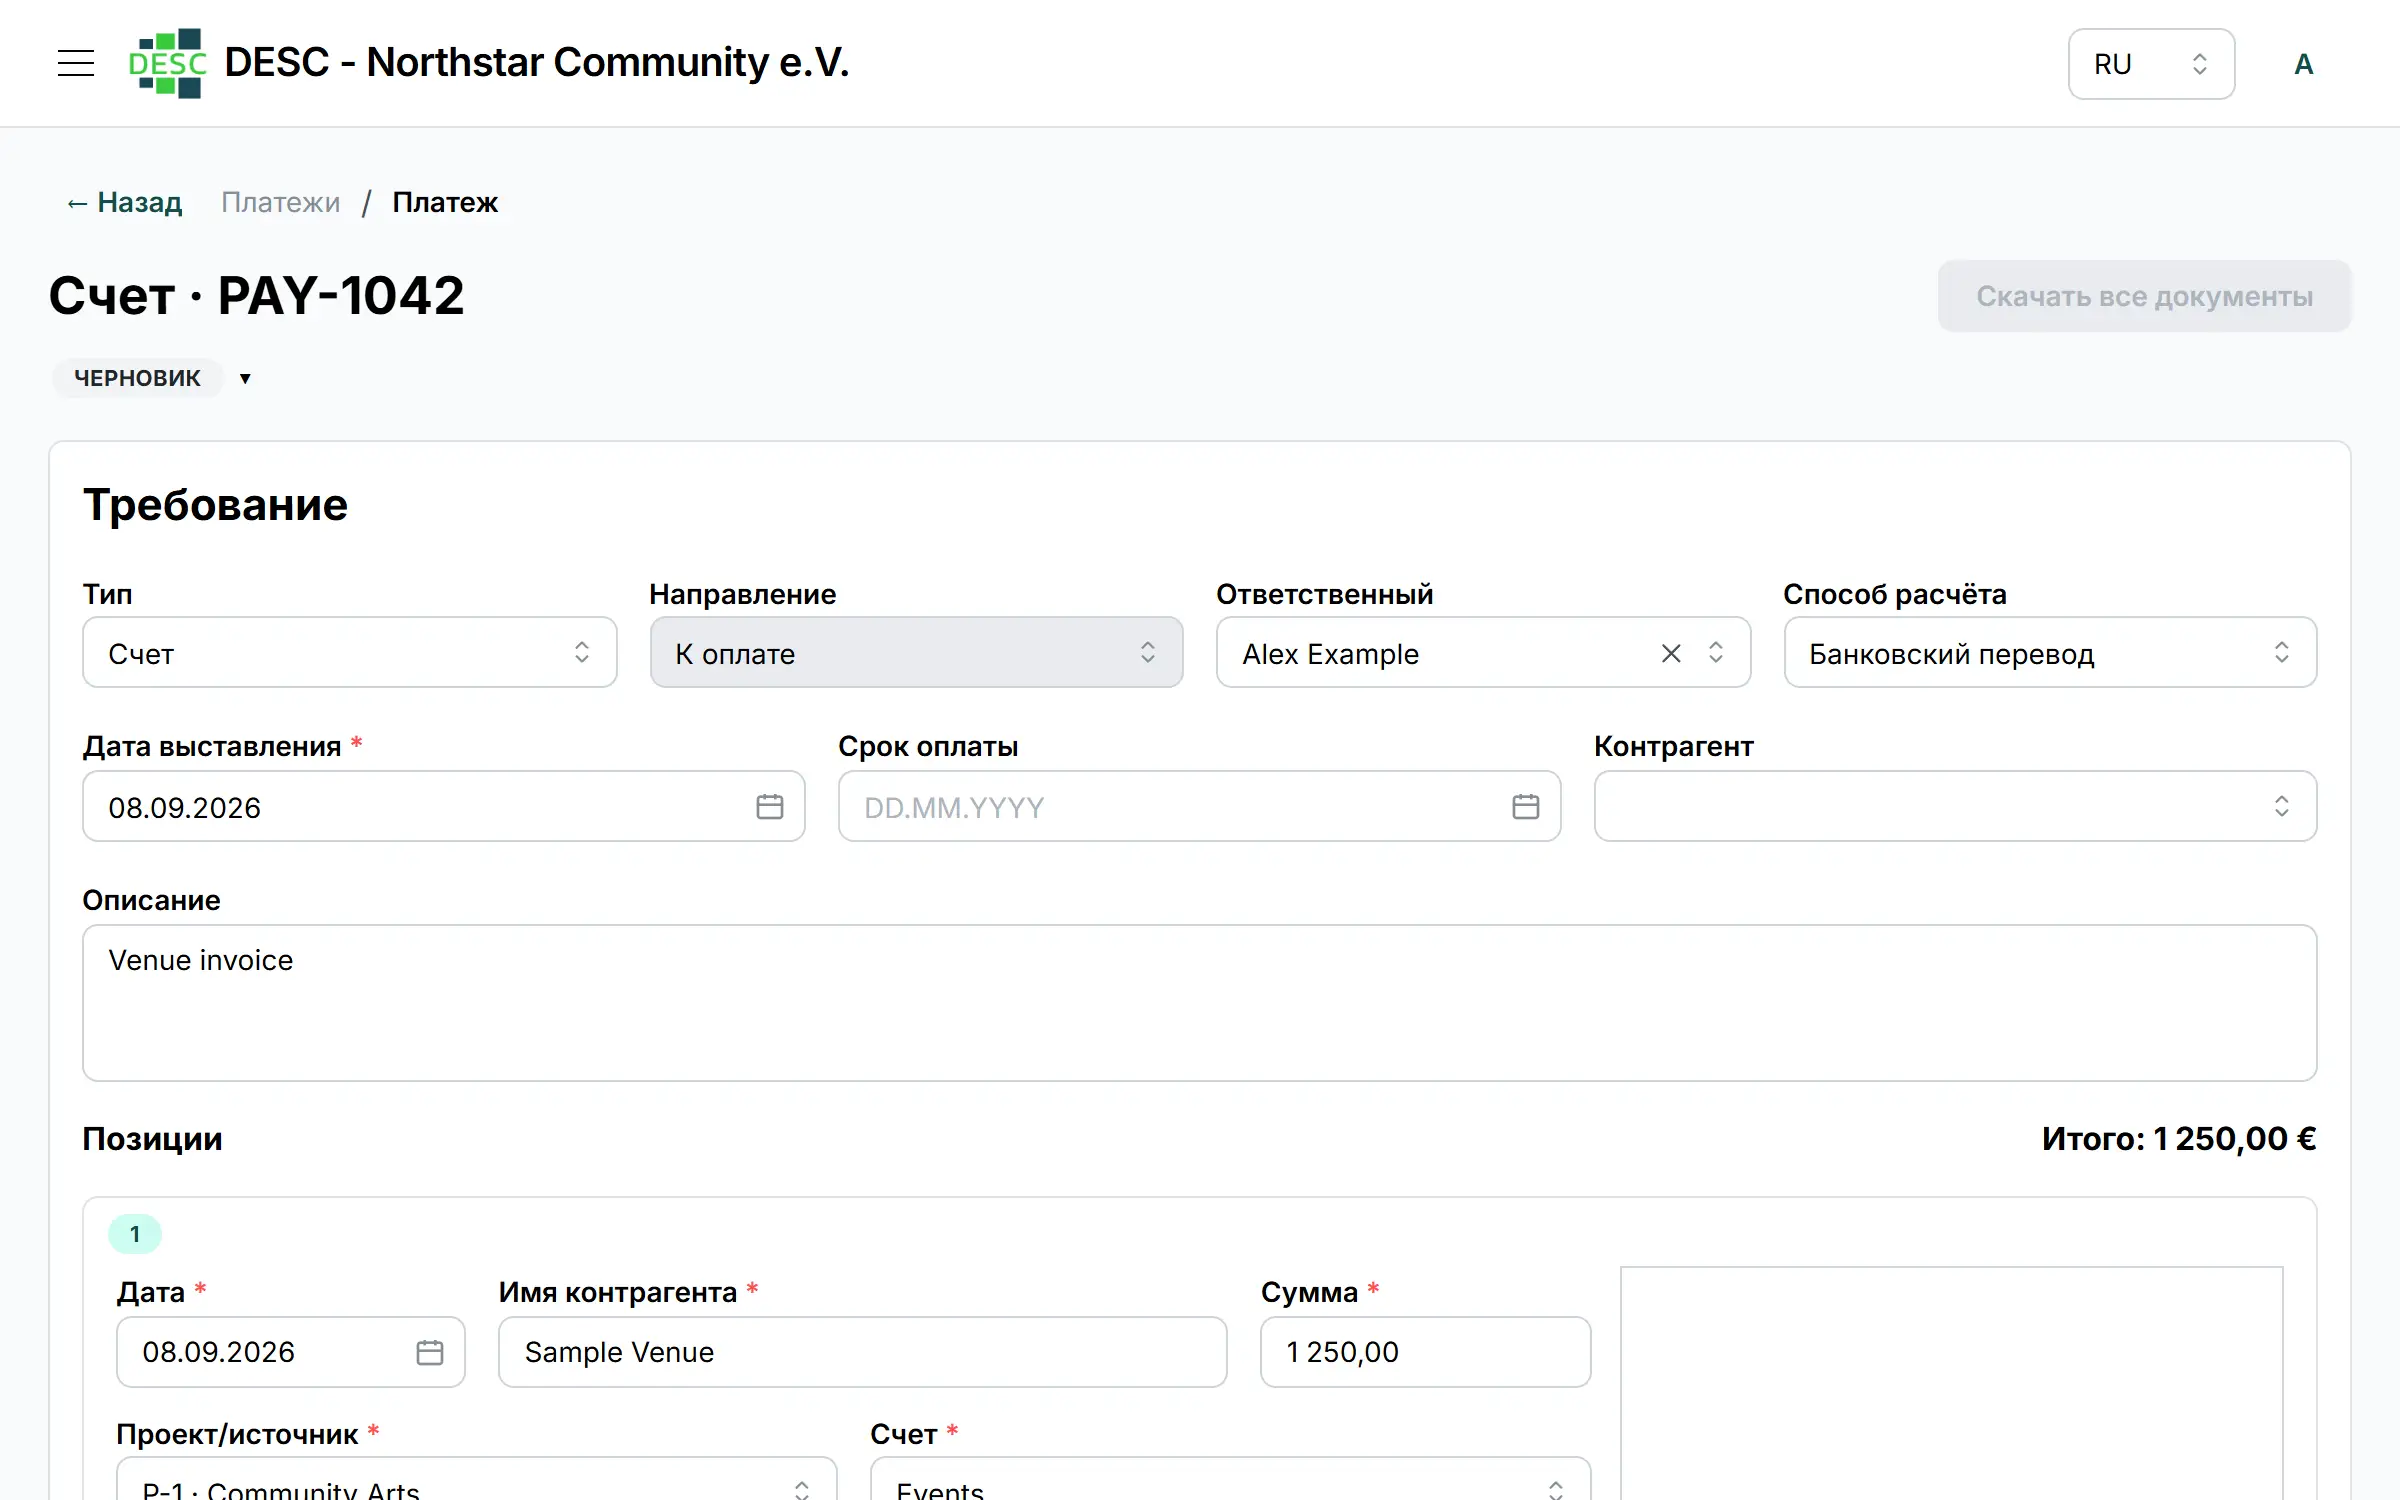Open the RU language selector
This screenshot has height=1500, width=2400.
click(2151, 64)
